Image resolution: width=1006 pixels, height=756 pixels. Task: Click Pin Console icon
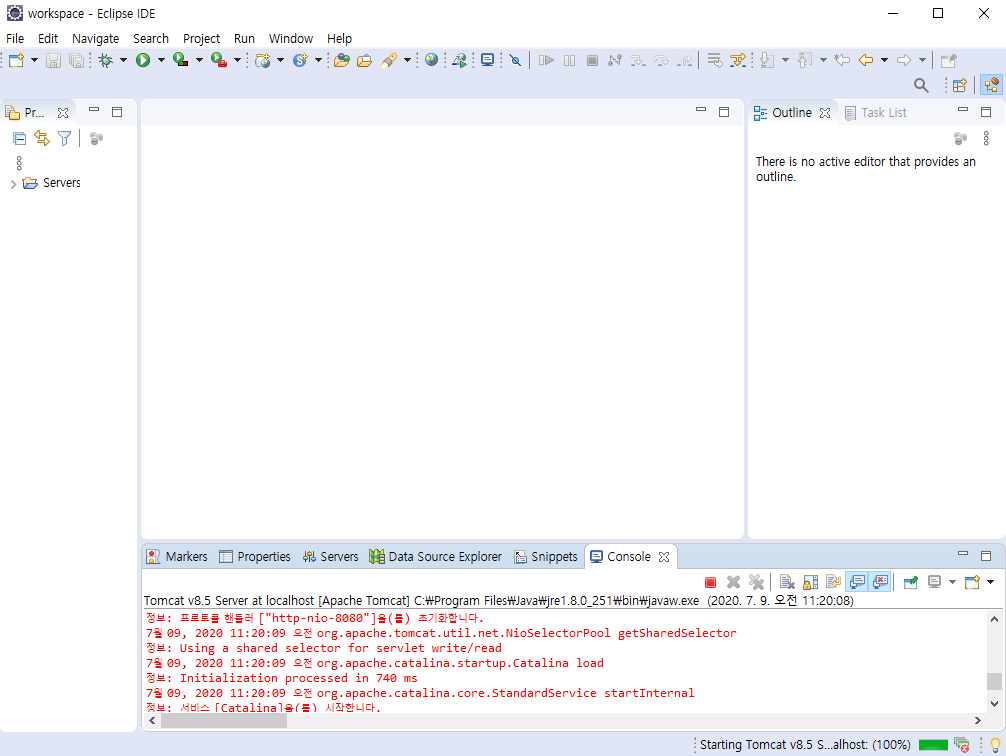pyautogui.click(x=910, y=582)
